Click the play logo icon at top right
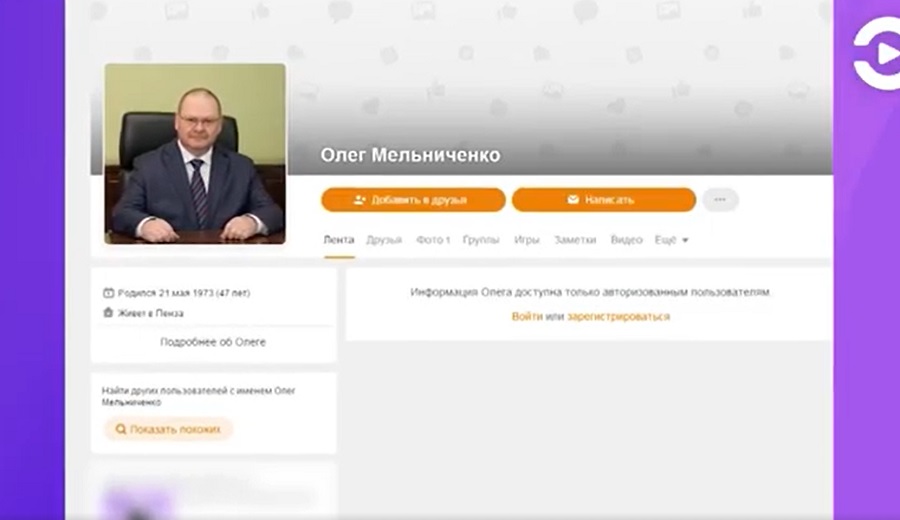The image size is (900, 520). click(878, 54)
